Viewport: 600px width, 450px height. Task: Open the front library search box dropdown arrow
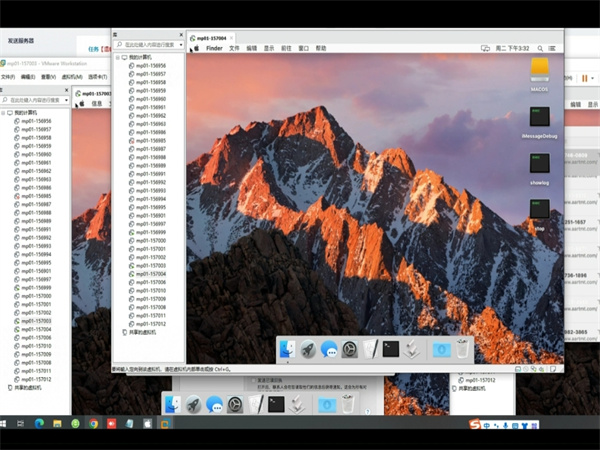pos(181,45)
